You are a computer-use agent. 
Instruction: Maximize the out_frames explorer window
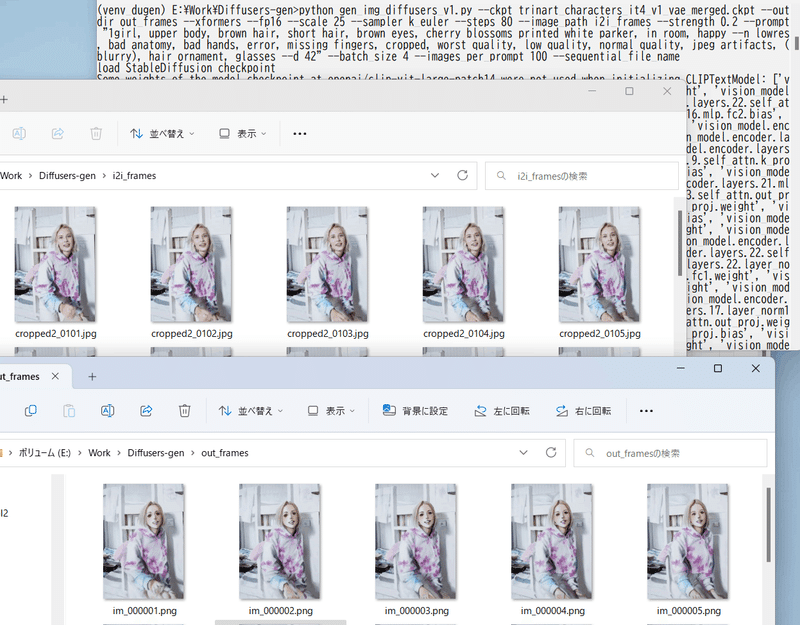point(718,368)
